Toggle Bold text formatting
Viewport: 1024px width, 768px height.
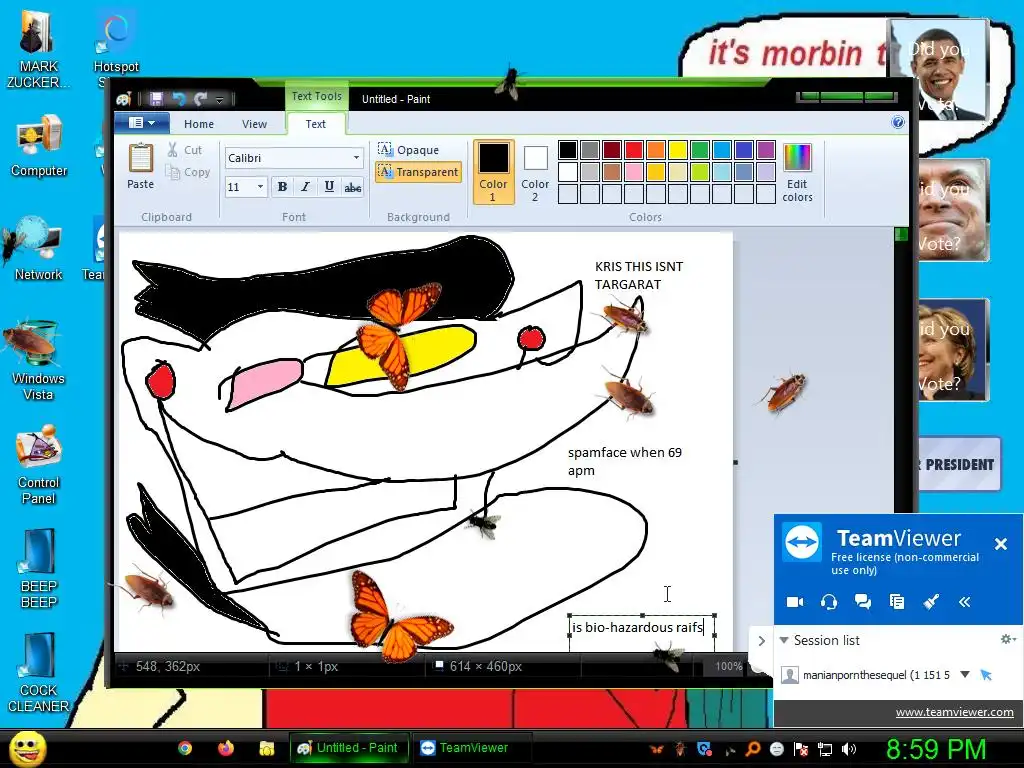(282, 187)
